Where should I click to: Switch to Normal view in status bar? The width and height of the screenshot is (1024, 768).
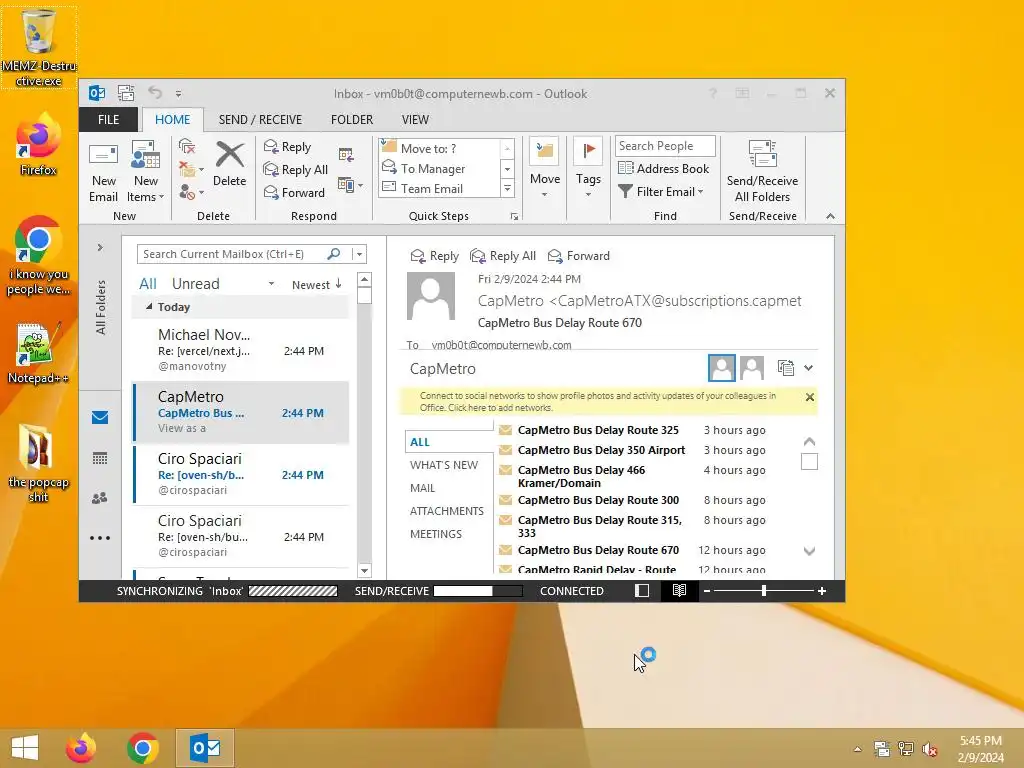pos(642,591)
